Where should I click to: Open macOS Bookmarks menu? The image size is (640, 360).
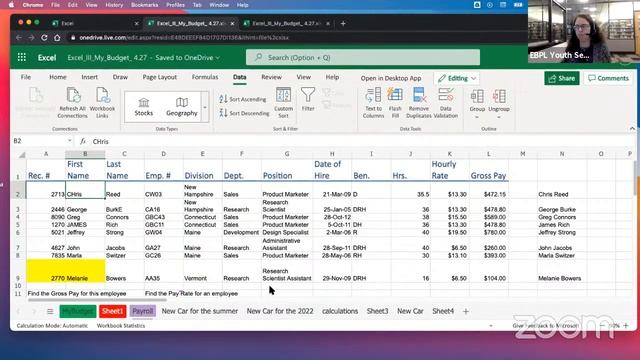pyautogui.click(x=144, y=5)
